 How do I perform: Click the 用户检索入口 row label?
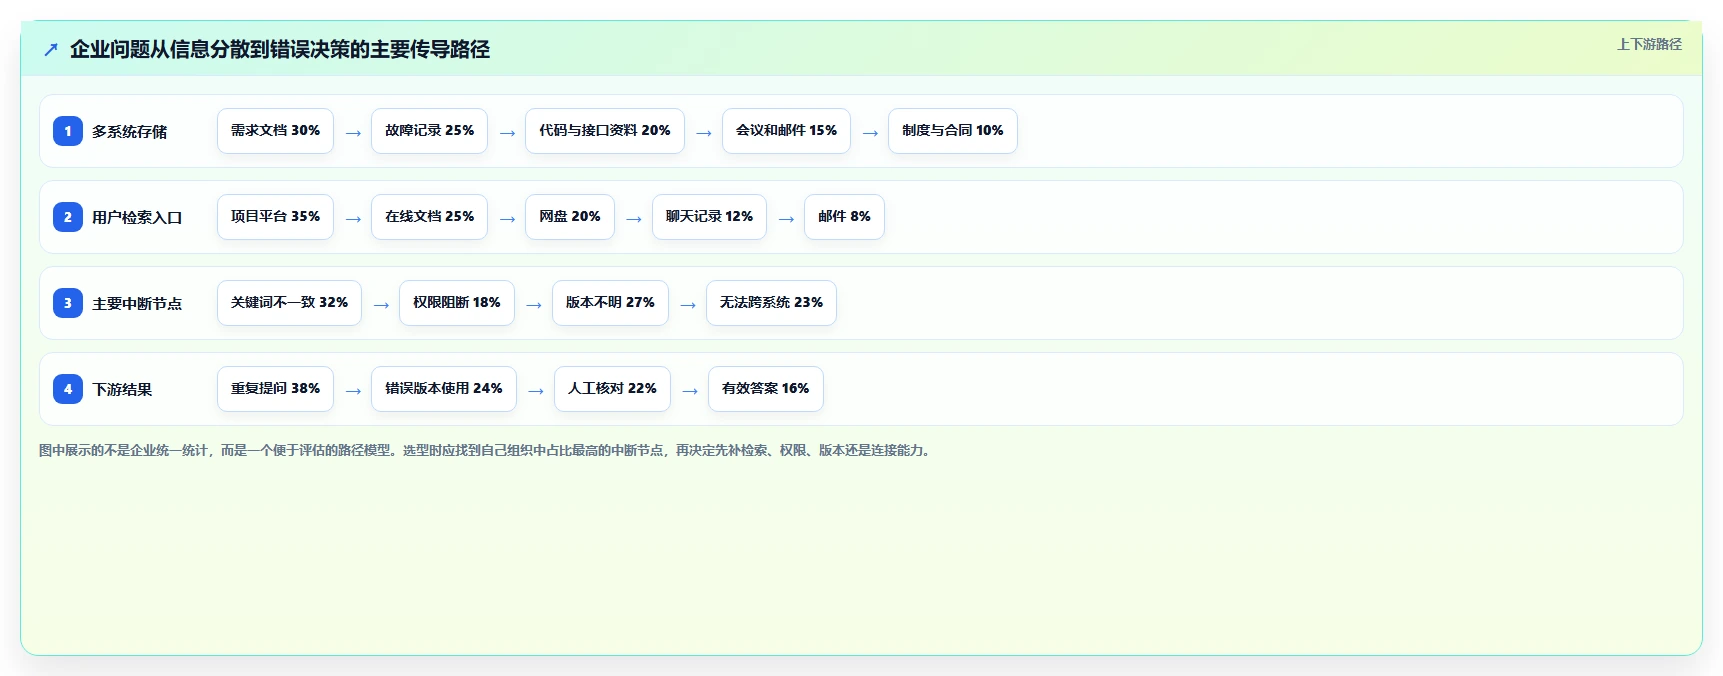tap(137, 217)
